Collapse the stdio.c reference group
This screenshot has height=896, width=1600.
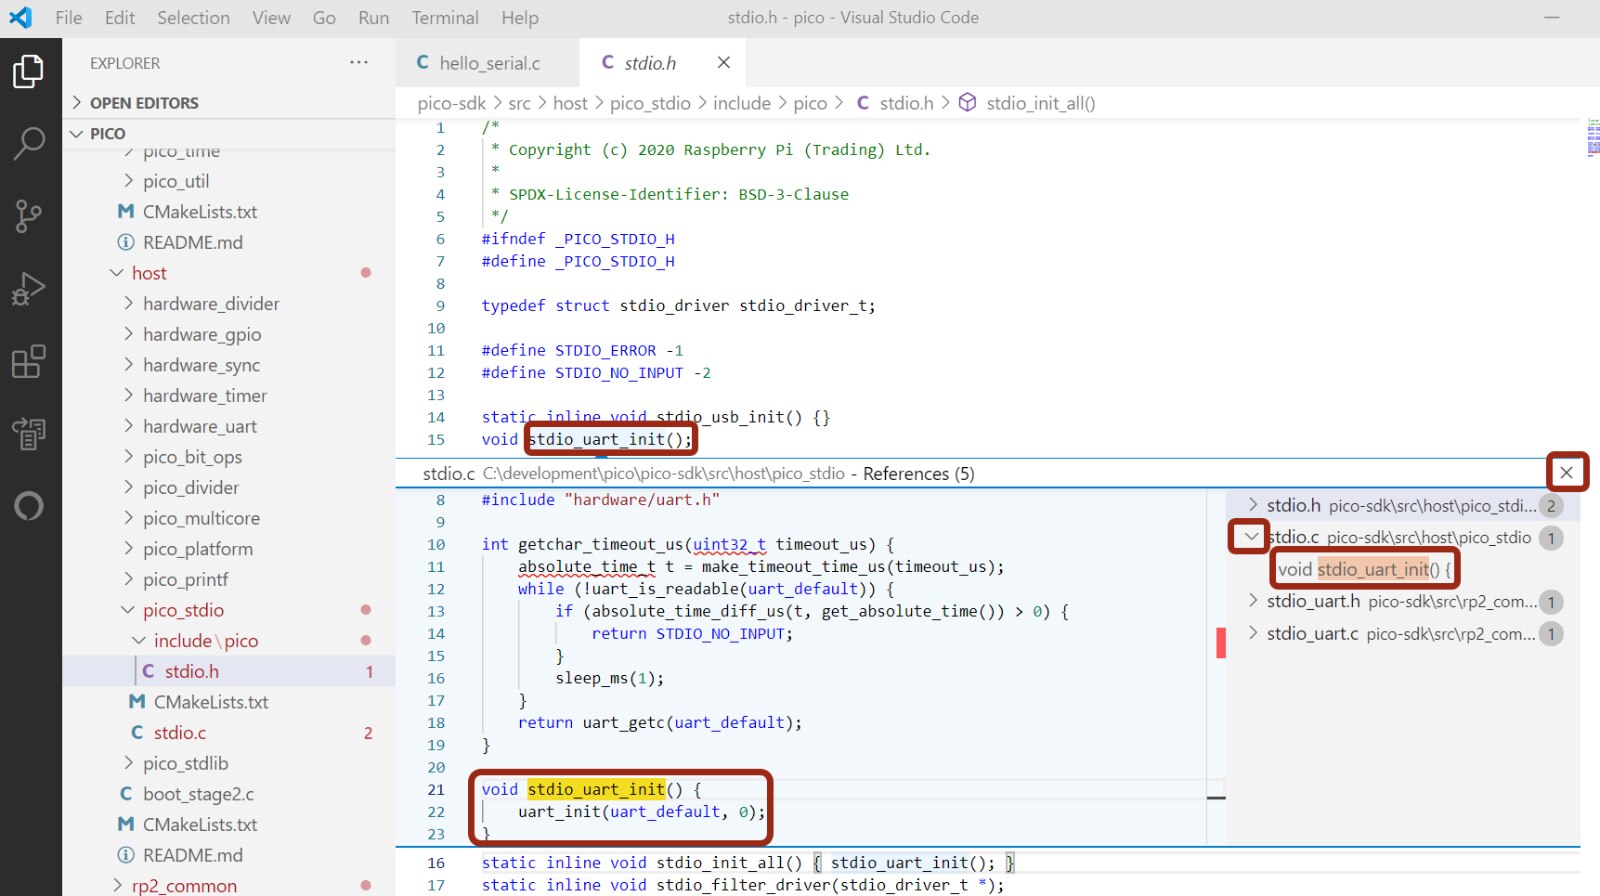[1250, 537]
